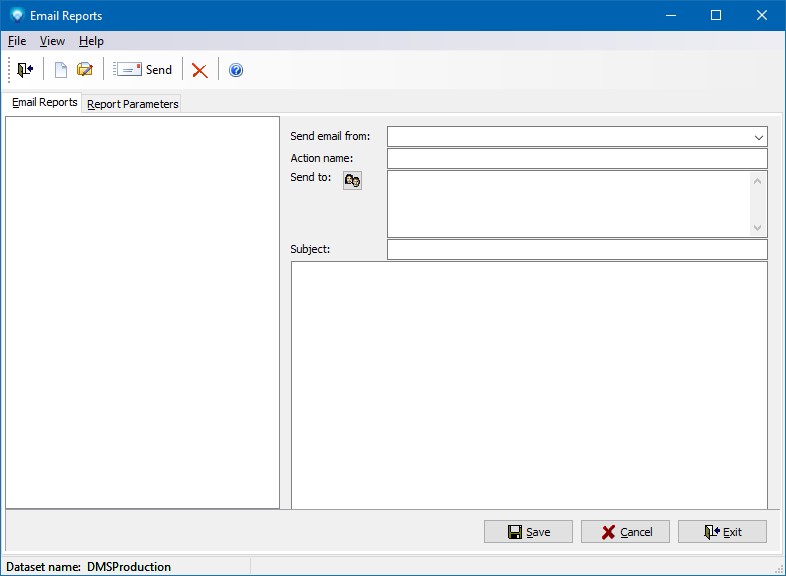
Task: Open the View menu
Action: click(x=52, y=41)
